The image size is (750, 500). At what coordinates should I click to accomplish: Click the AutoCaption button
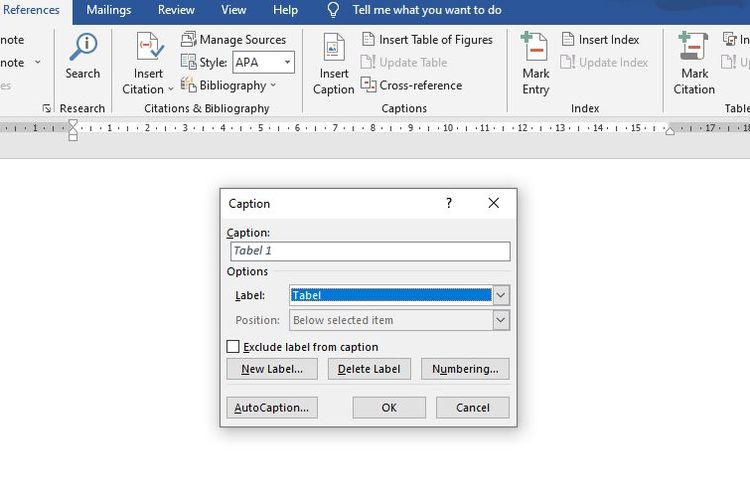pyautogui.click(x=272, y=408)
